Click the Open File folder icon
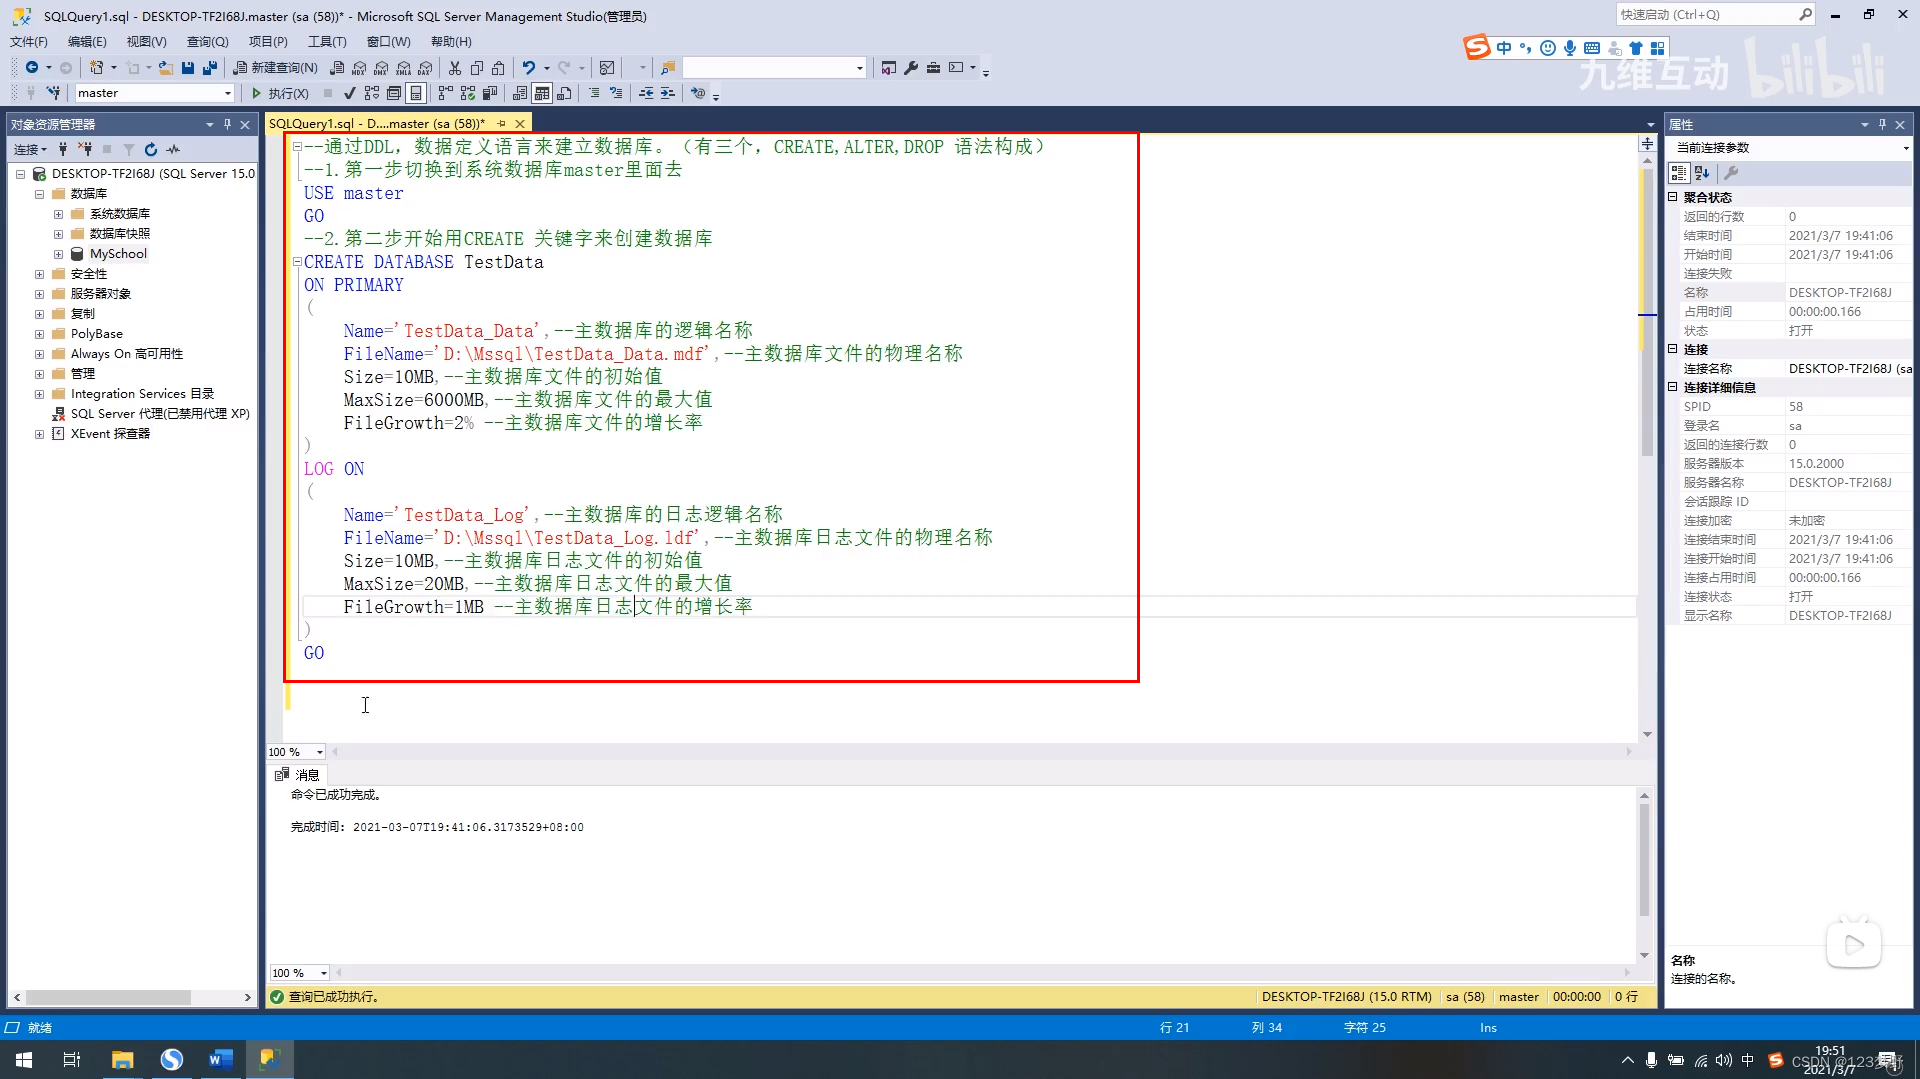Viewport: 1920px width, 1079px height. coord(166,67)
